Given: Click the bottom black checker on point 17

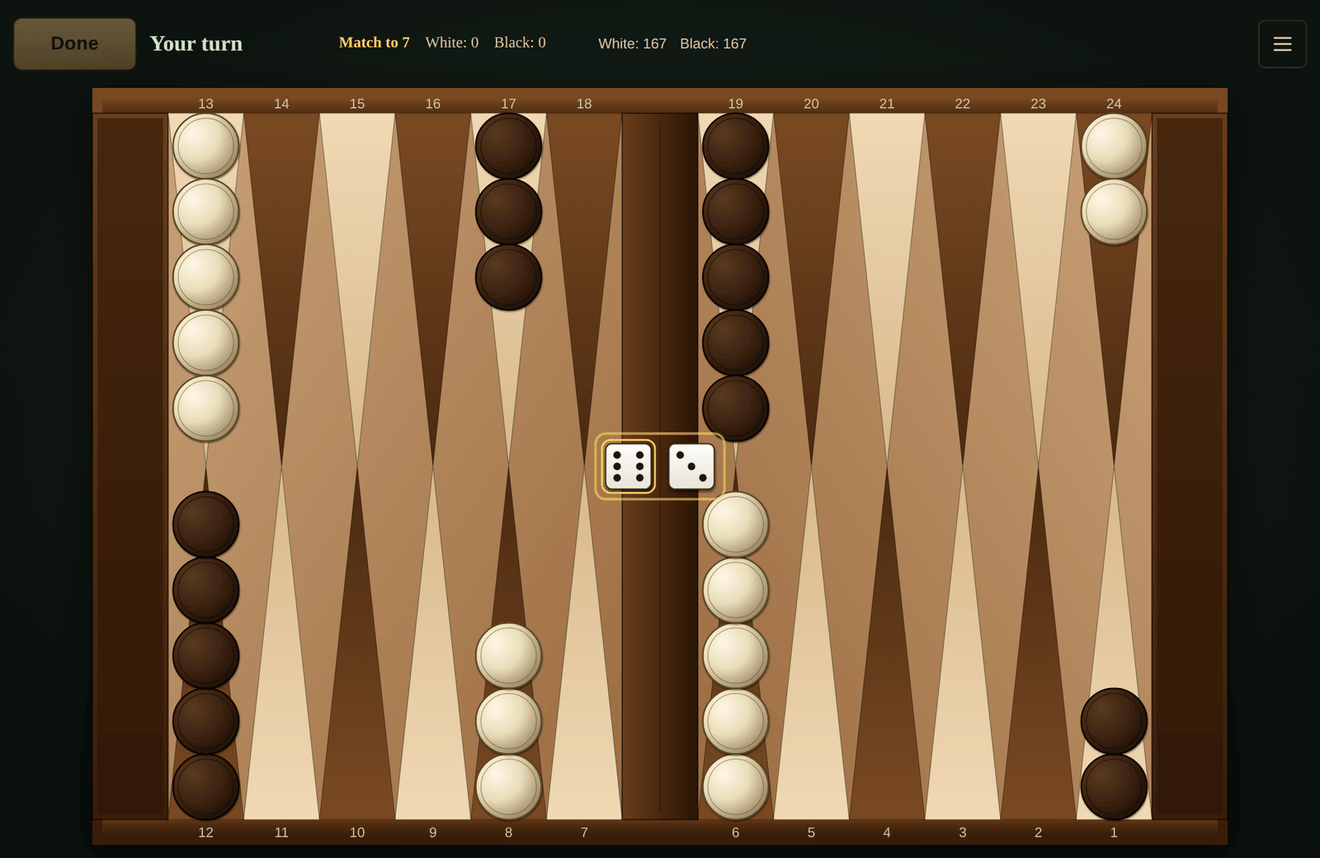Looking at the screenshot, I should tap(509, 277).
